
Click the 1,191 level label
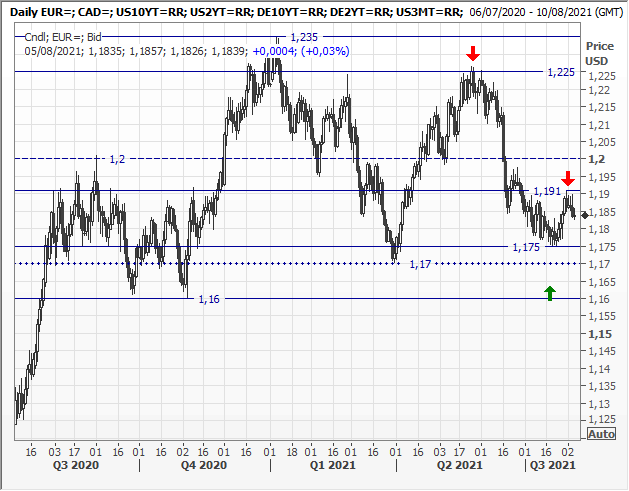pos(546,190)
